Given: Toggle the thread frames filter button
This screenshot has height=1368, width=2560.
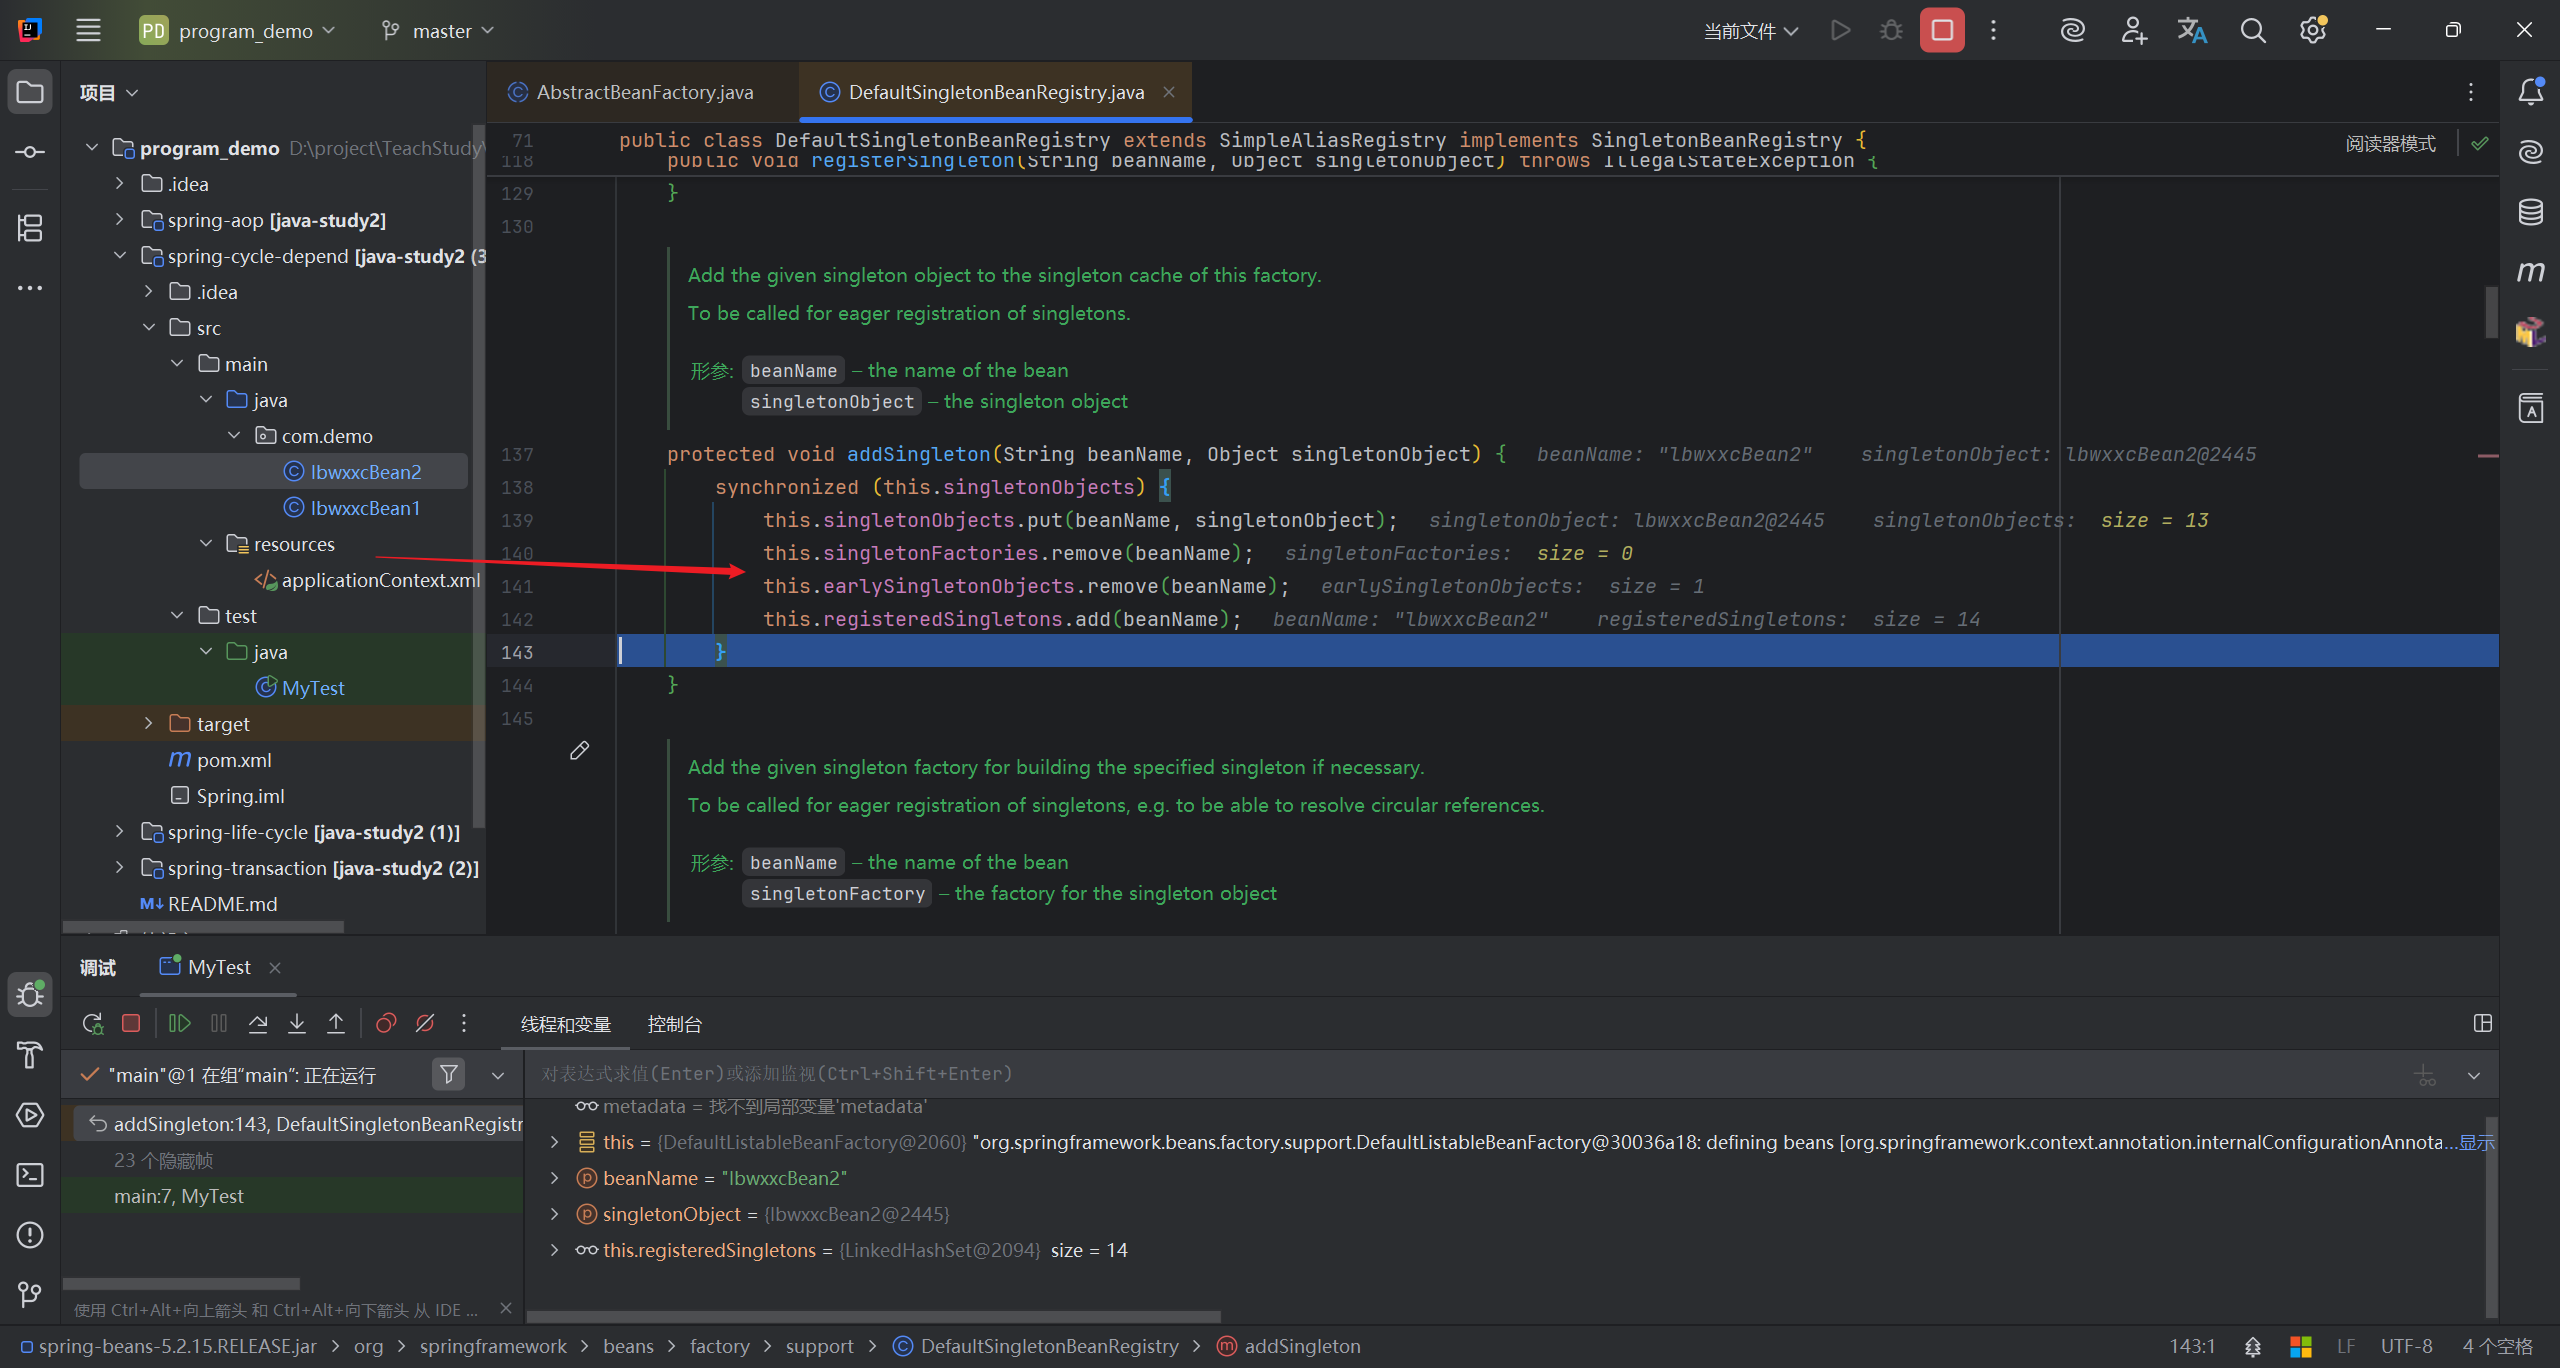Looking at the screenshot, I should (x=449, y=1074).
